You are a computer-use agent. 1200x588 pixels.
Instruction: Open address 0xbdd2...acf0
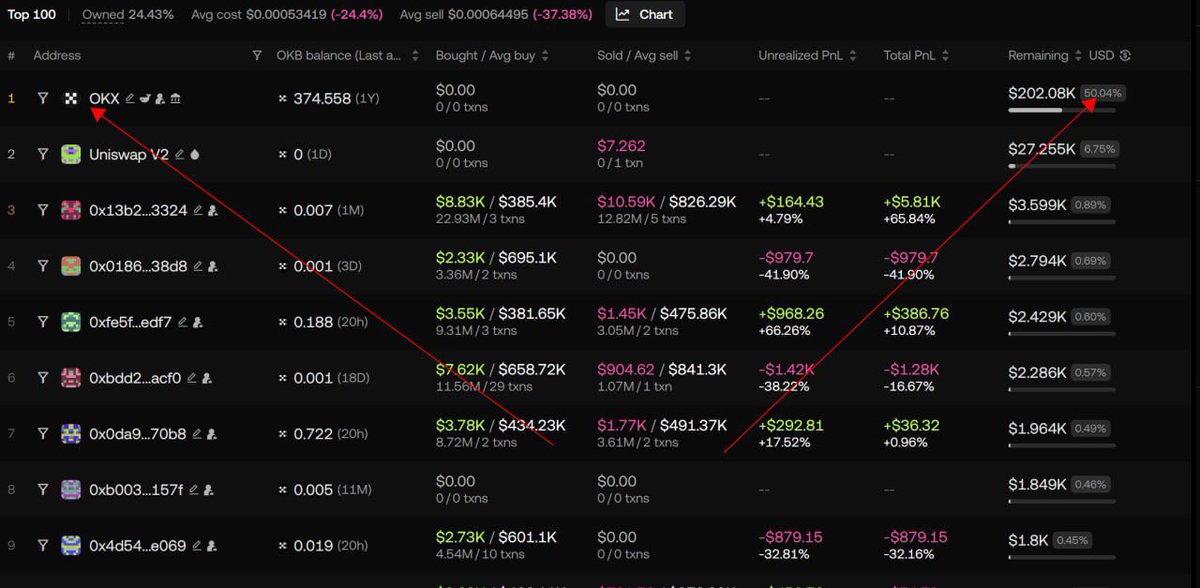click(135, 379)
